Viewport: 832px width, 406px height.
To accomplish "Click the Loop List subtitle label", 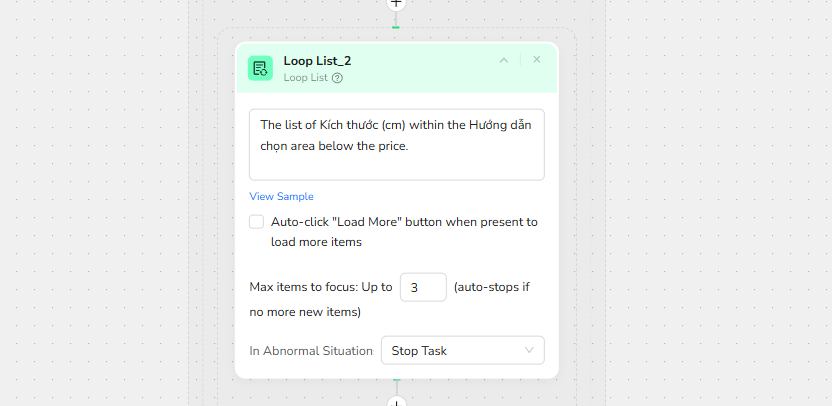I will click(306, 78).
